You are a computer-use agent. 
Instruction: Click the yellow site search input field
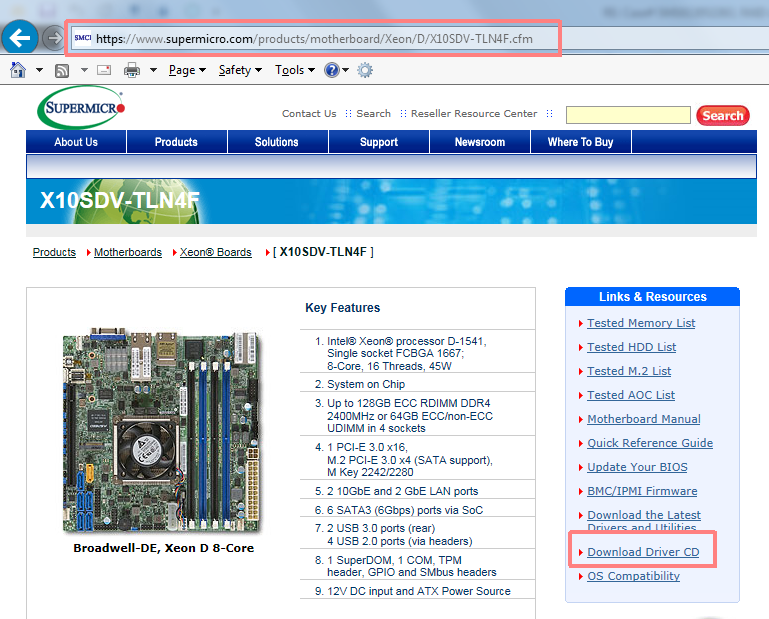point(628,115)
